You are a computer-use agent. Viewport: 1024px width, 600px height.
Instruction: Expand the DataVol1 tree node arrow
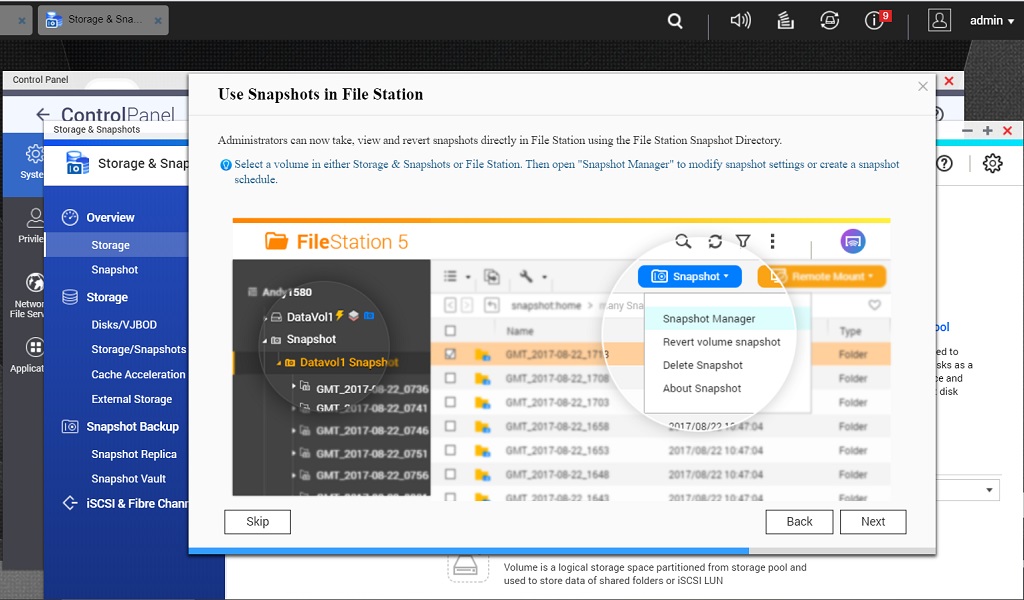[265, 318]
